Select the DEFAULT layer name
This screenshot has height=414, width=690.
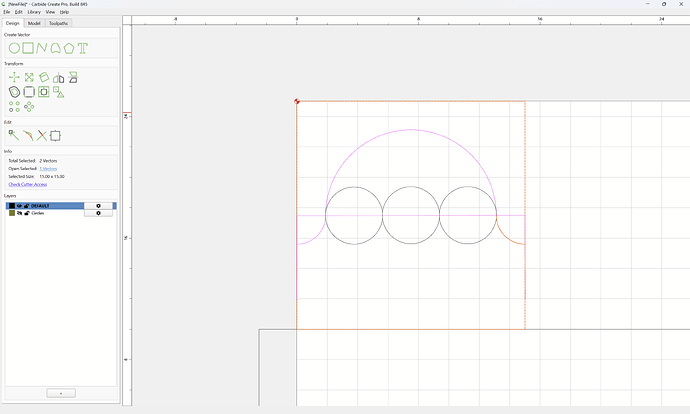click(x=40, y=206)
